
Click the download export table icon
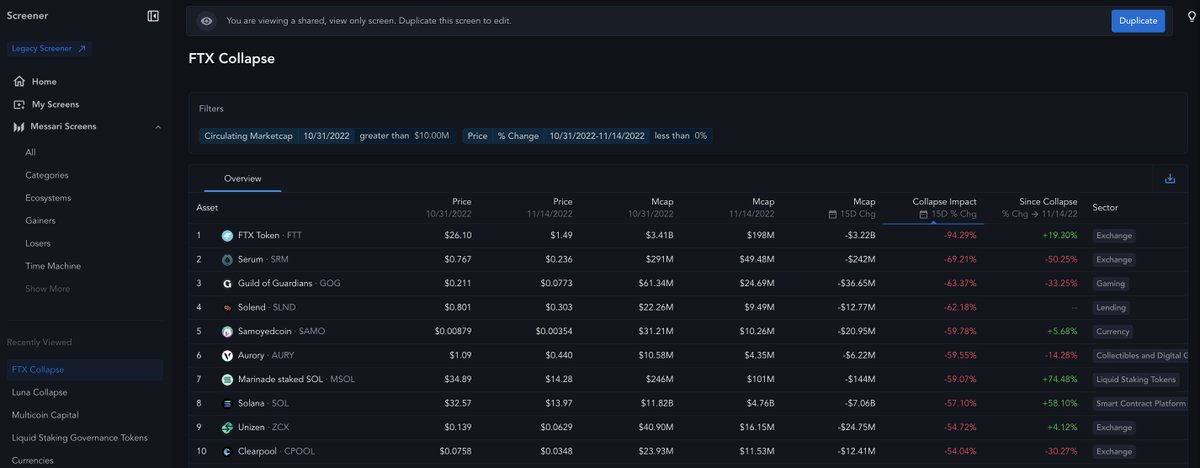coord(1170,179)
